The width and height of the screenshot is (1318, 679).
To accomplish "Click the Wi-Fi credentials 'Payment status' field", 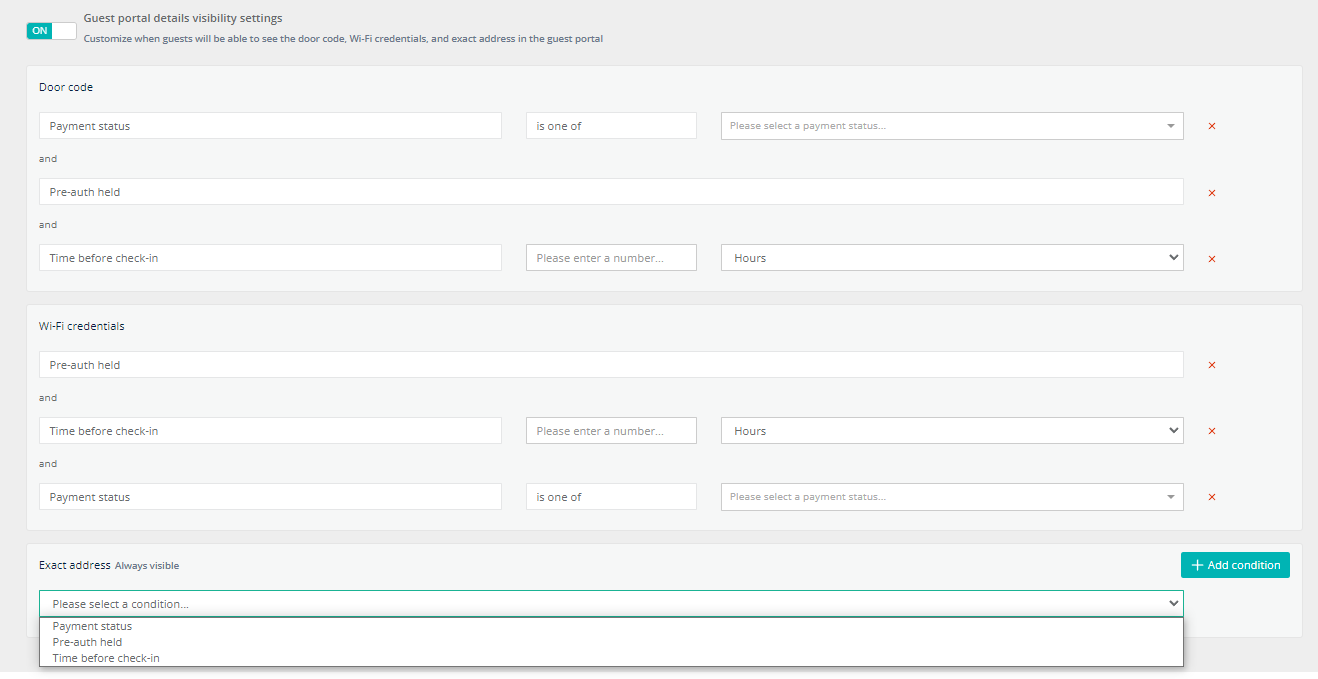I will (270, 497).
